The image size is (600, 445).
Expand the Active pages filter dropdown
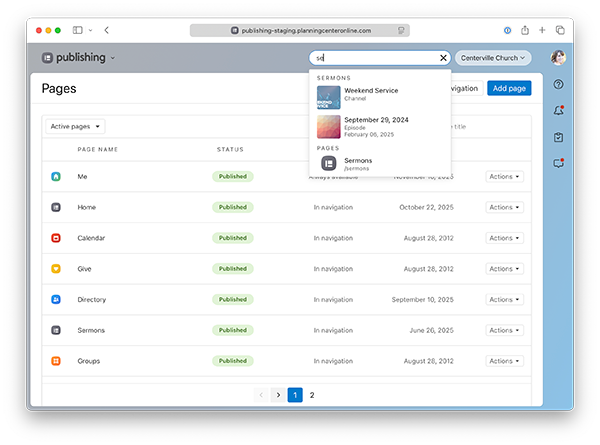[x=77, y=127]
